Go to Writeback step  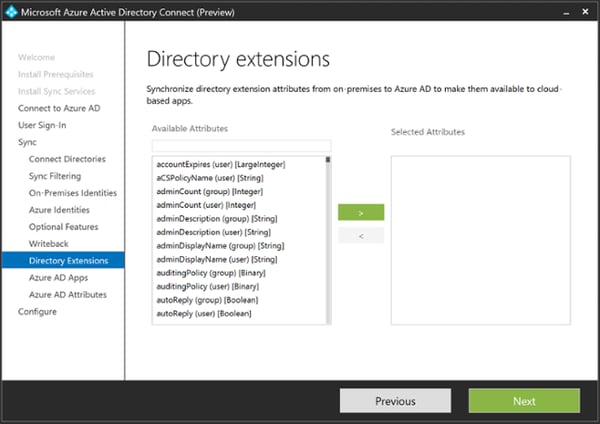49,244
